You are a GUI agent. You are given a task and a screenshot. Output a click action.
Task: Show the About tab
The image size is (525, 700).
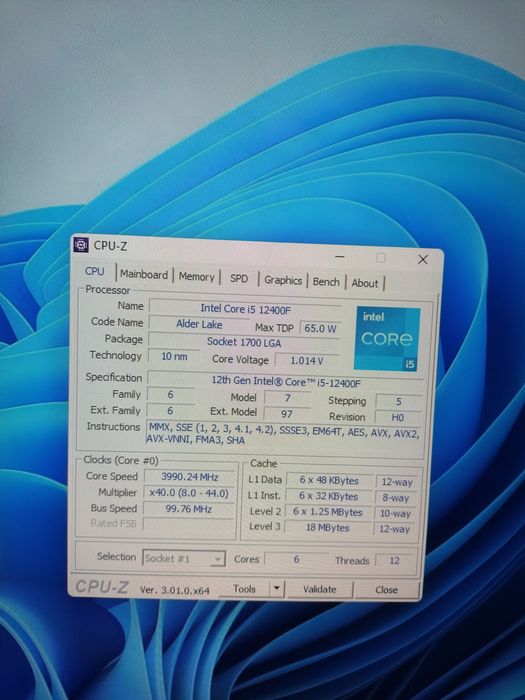(365, 283)
